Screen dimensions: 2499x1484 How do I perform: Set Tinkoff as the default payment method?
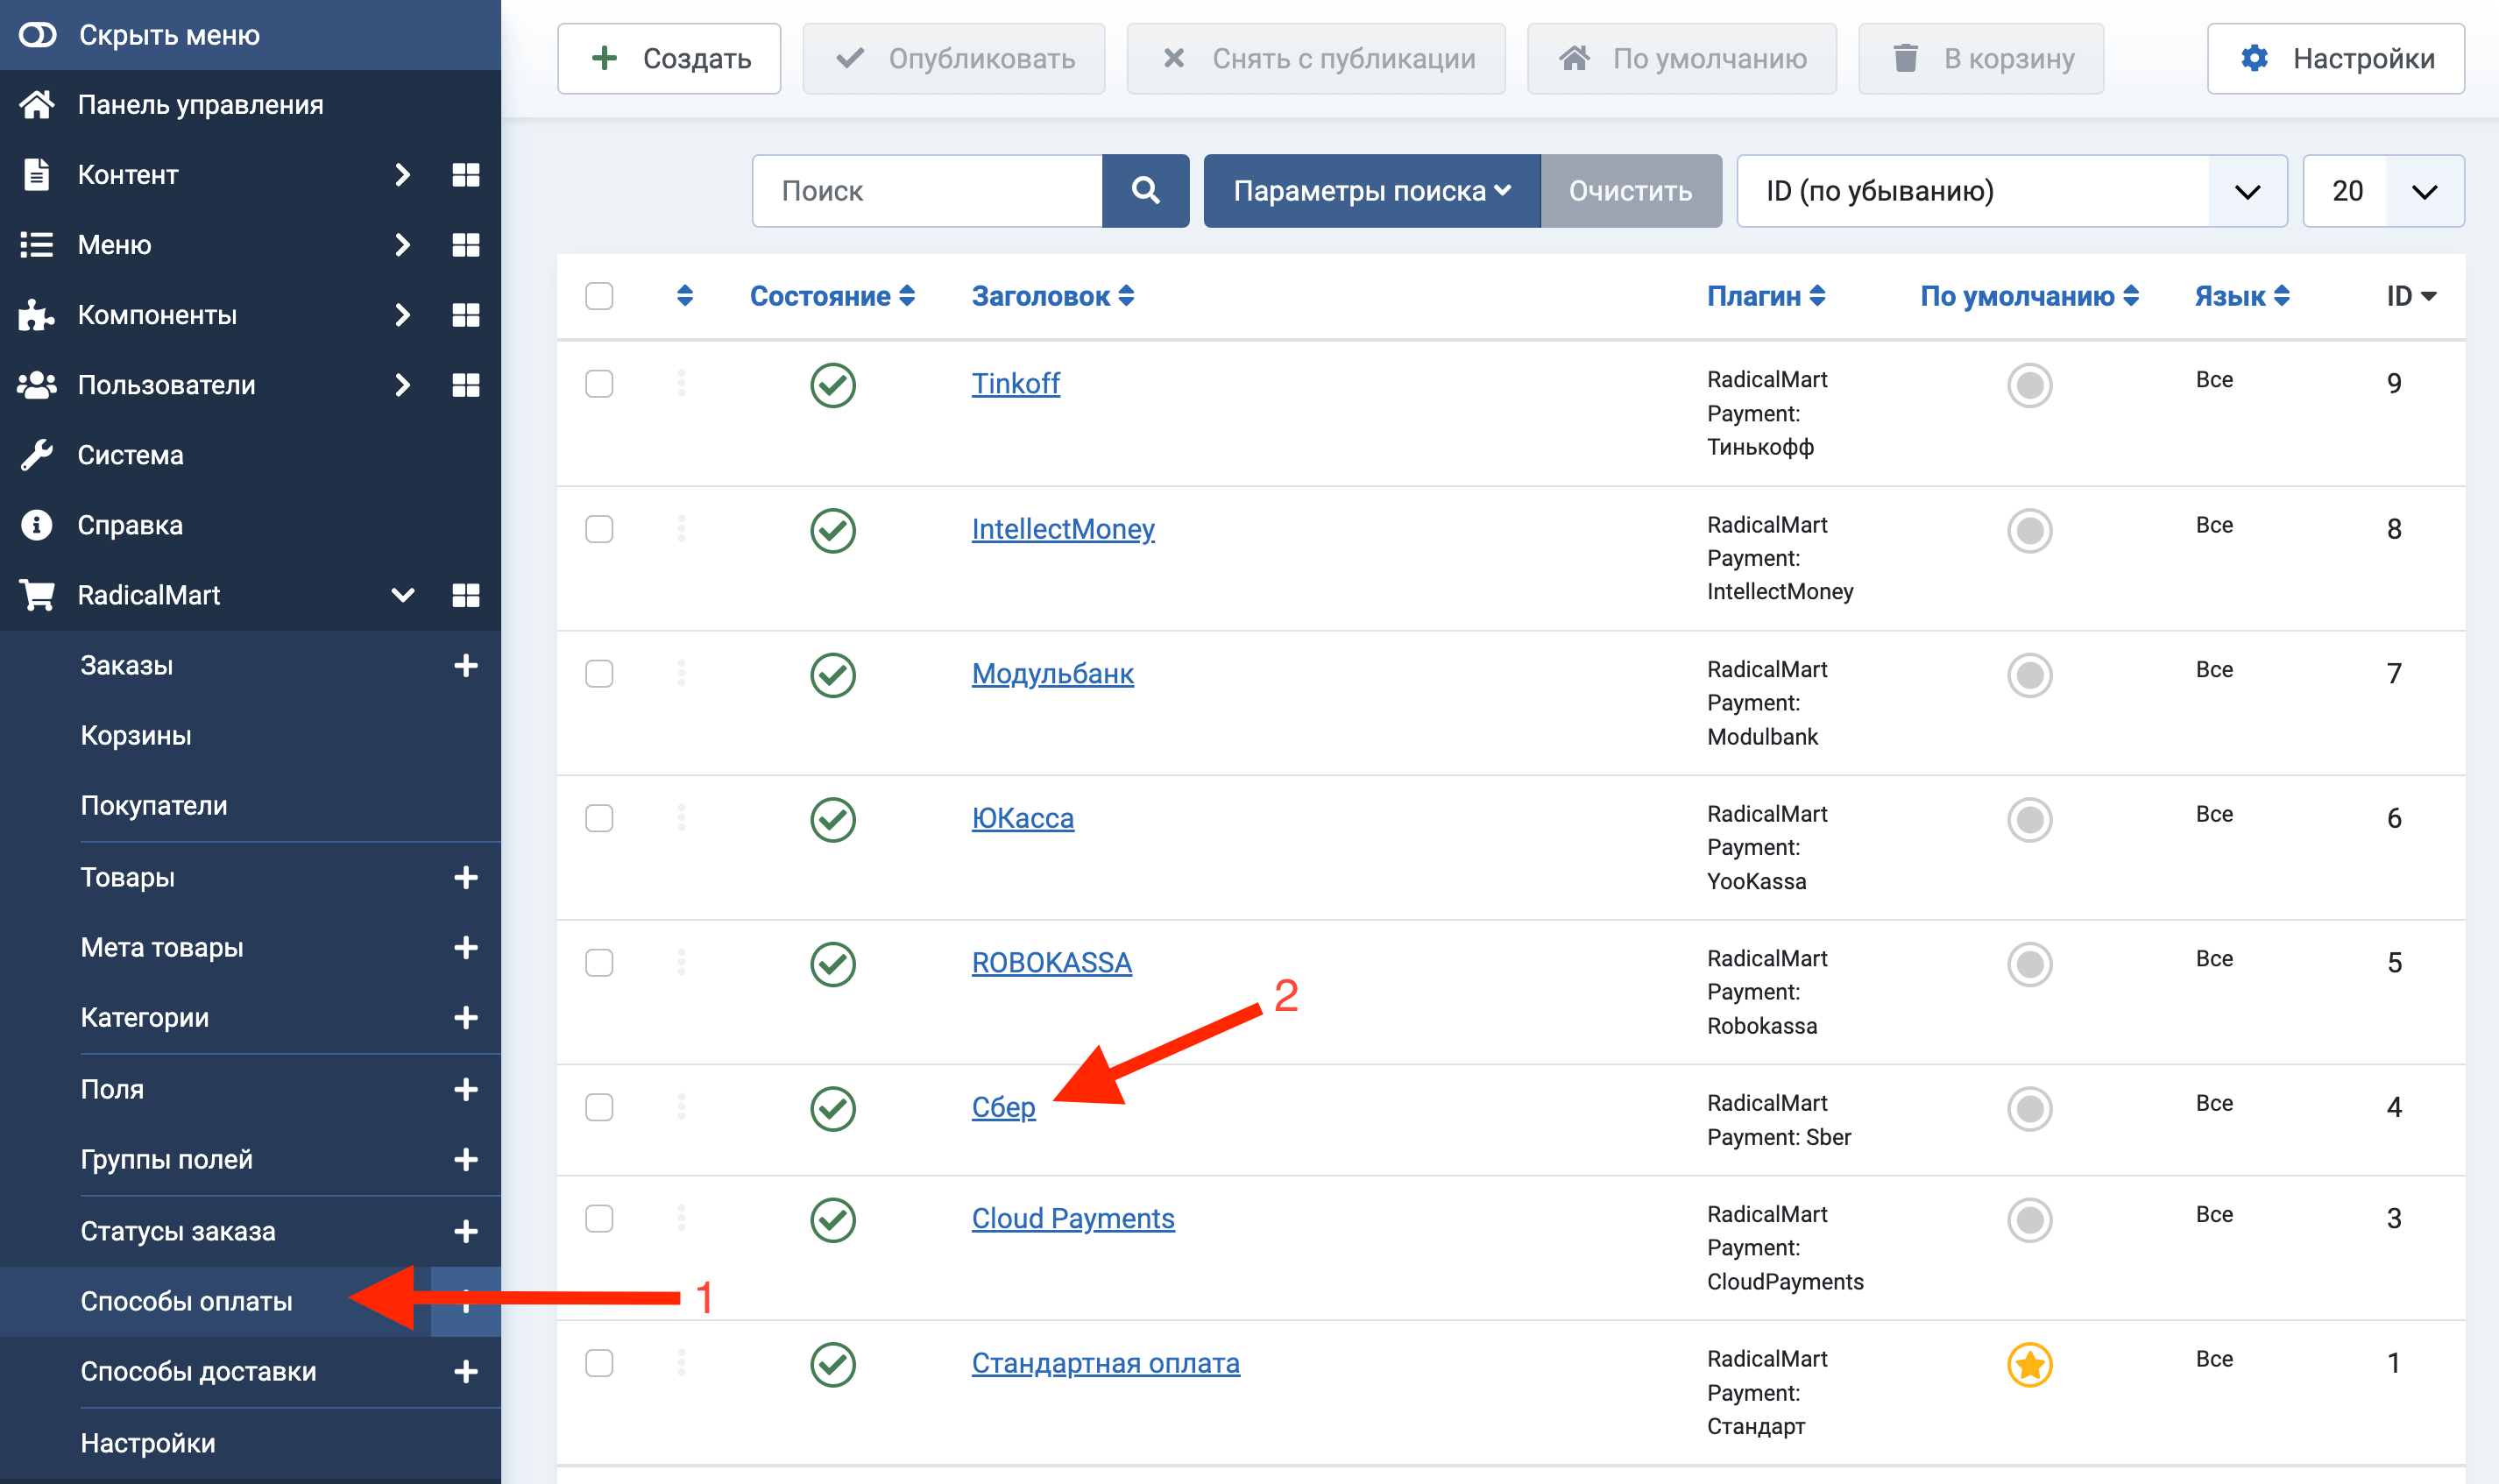(x=2029, y=385)
